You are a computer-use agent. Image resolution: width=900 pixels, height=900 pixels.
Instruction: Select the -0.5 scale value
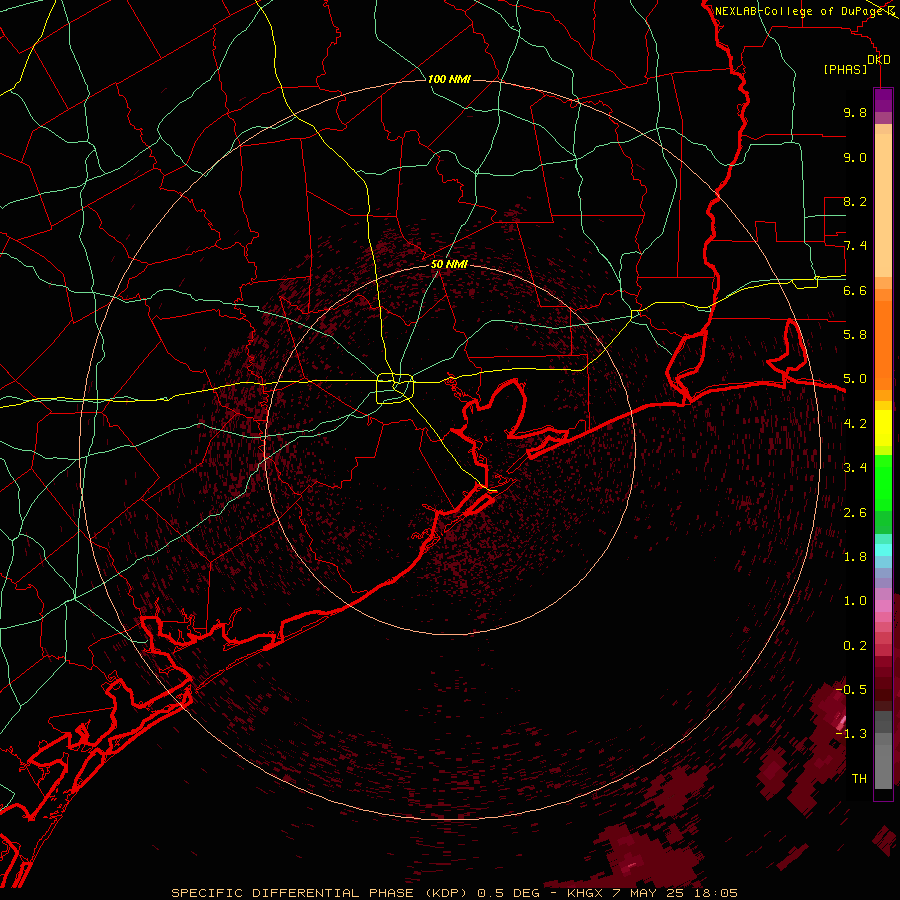click(852, 690)
